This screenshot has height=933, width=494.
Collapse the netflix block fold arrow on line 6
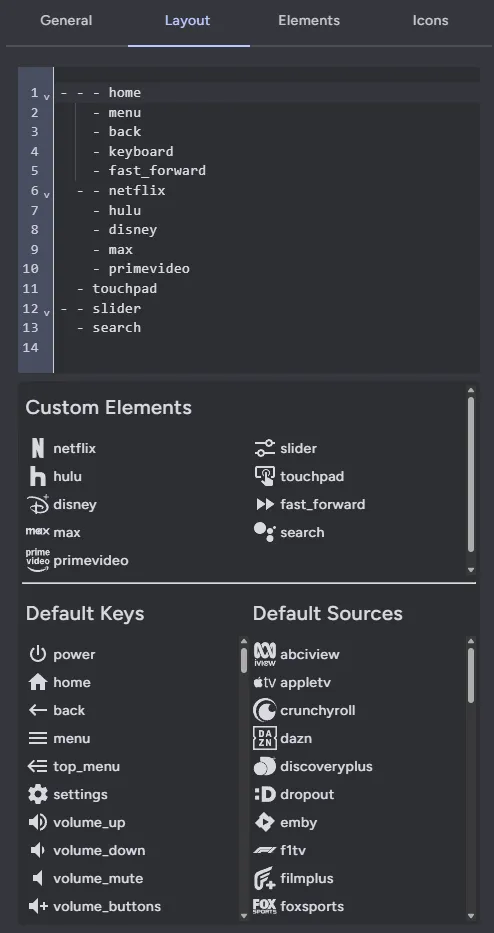46,194
